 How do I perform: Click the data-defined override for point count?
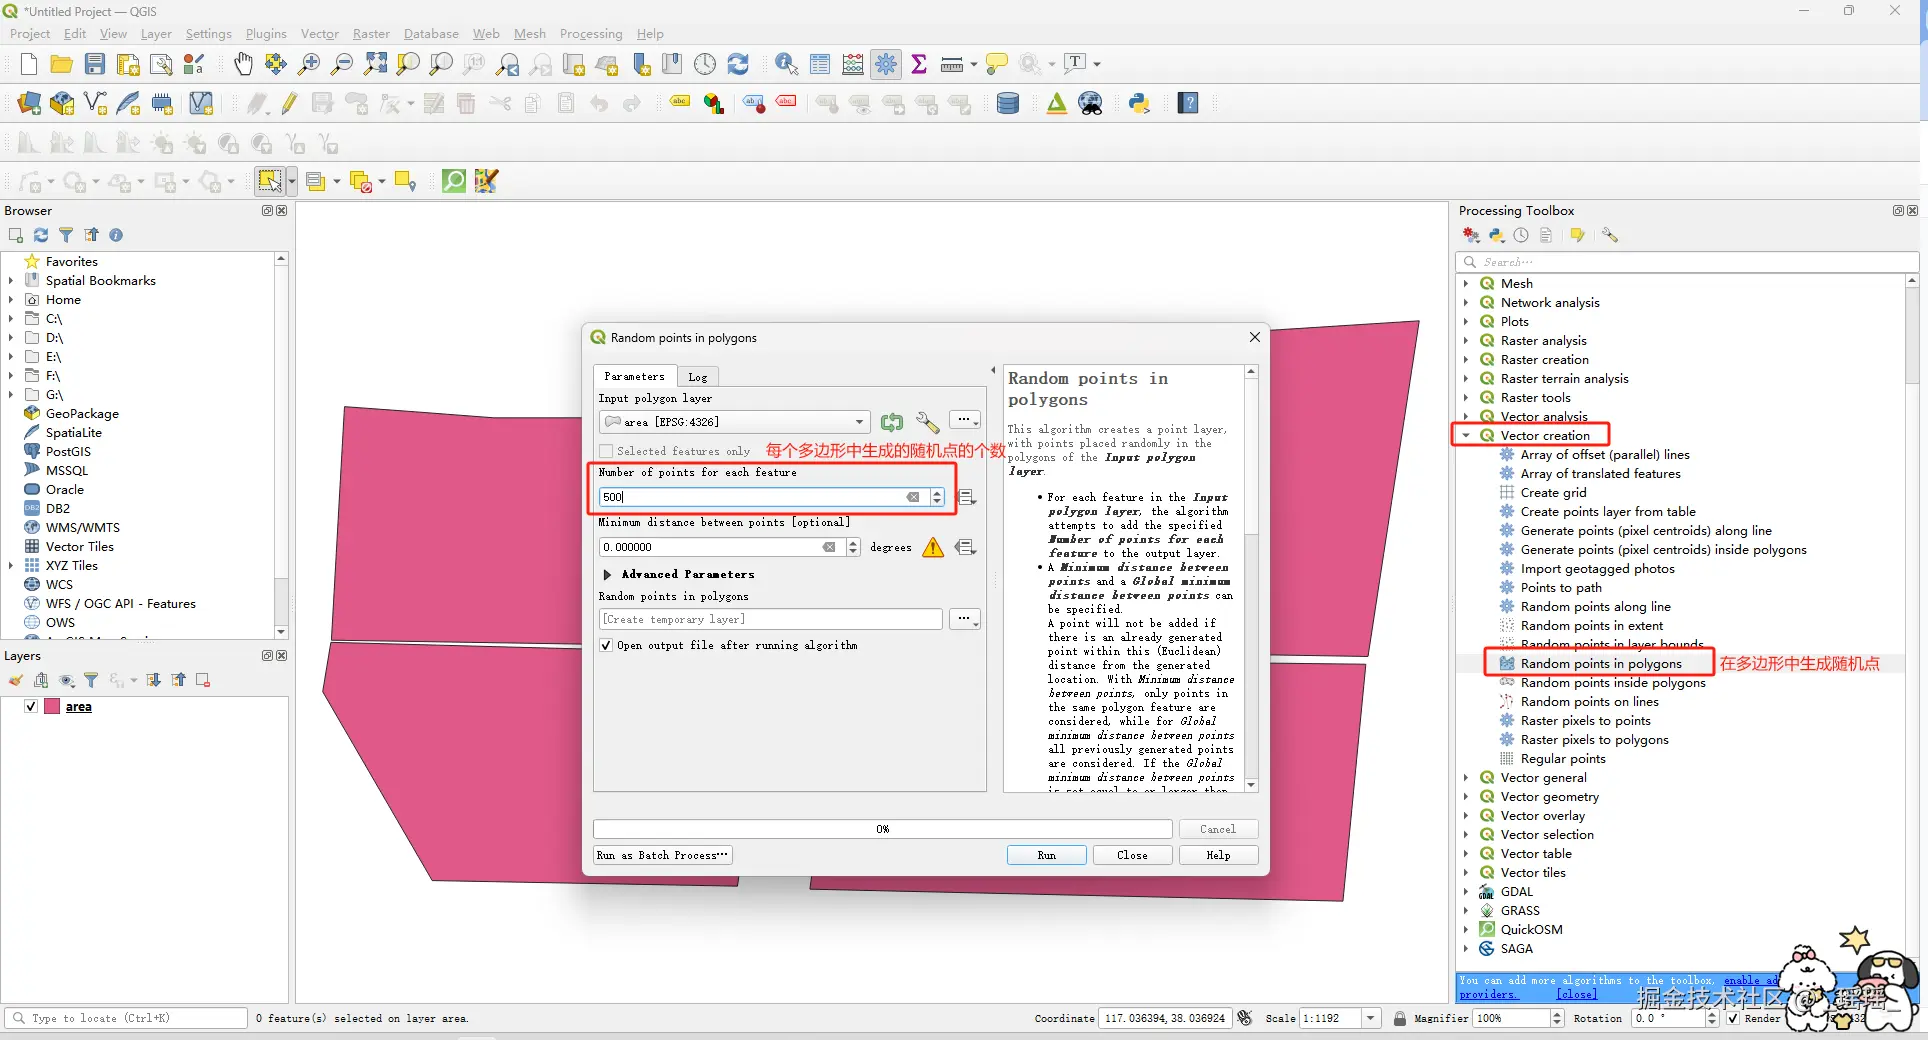967,497
